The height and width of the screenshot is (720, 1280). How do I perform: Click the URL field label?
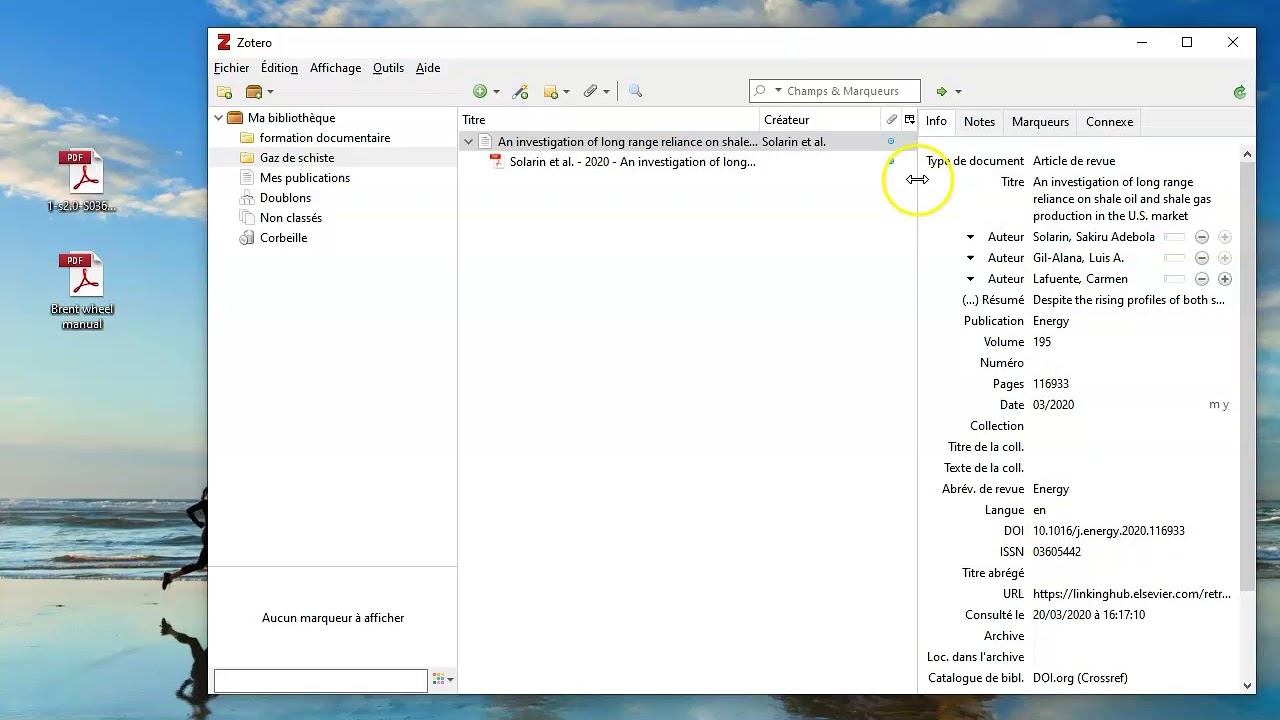click(1014, 594)
